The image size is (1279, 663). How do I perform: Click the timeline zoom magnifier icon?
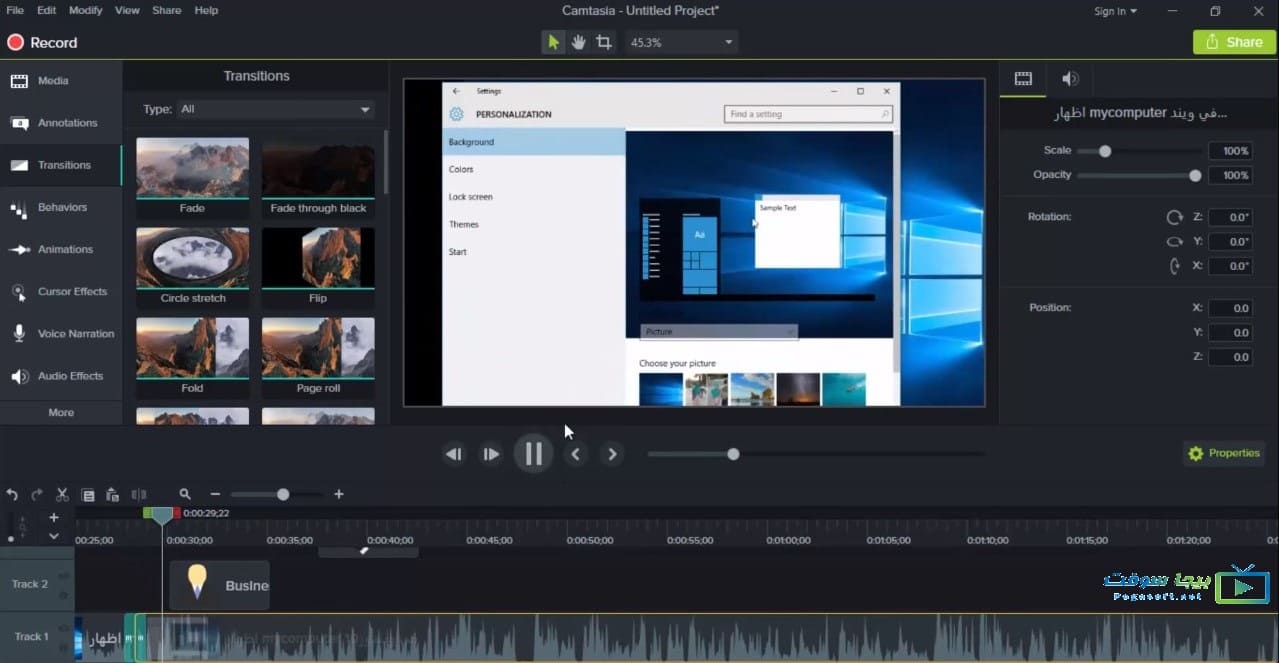point(185,494)
